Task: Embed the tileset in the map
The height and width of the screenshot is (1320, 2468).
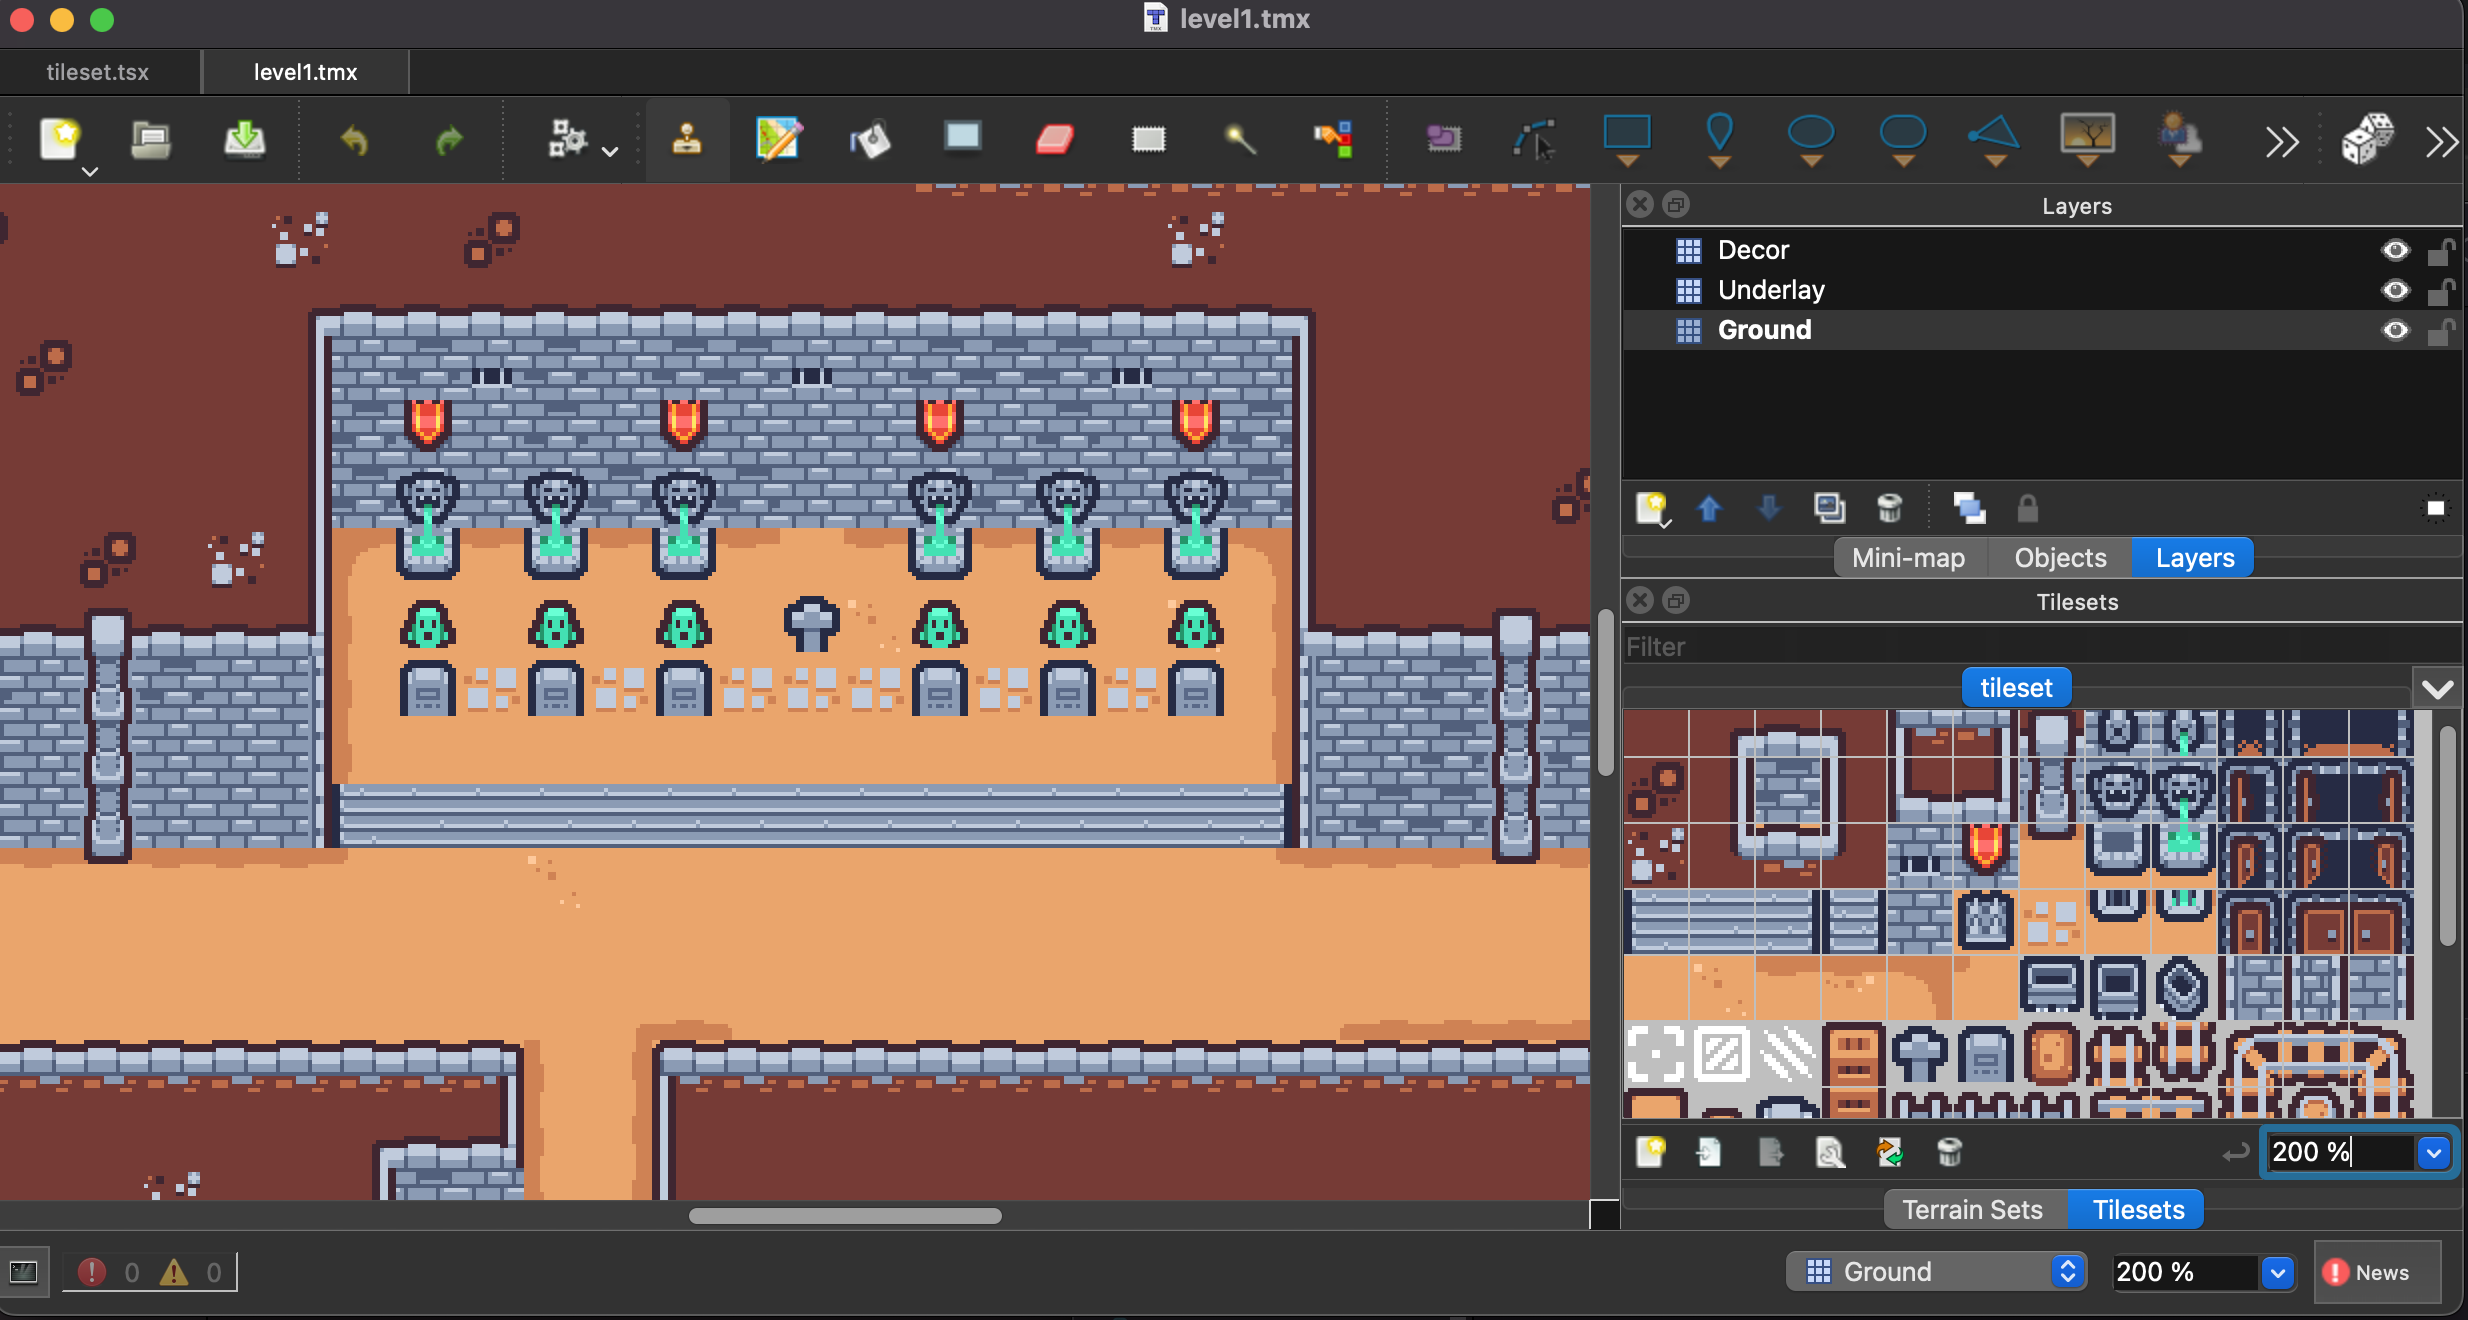Action: point(1709,1153)
